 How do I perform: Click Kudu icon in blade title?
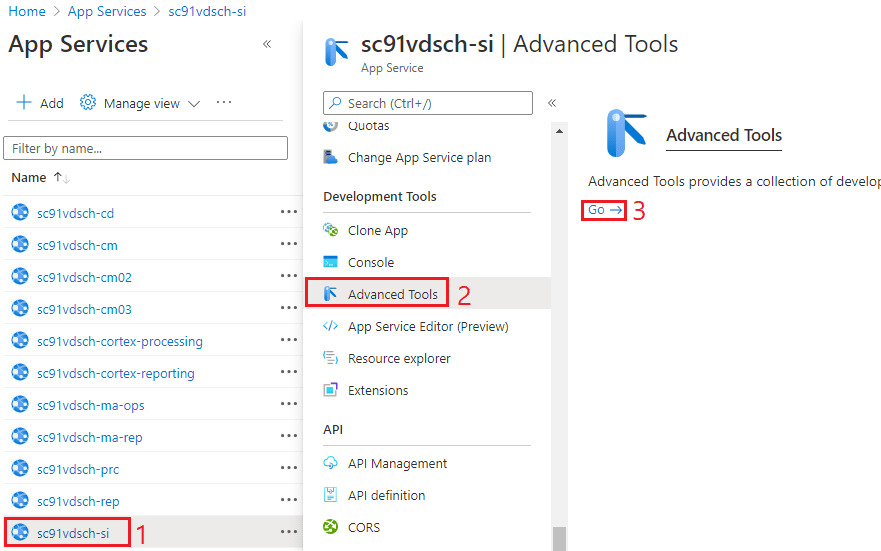coord(337,52)
